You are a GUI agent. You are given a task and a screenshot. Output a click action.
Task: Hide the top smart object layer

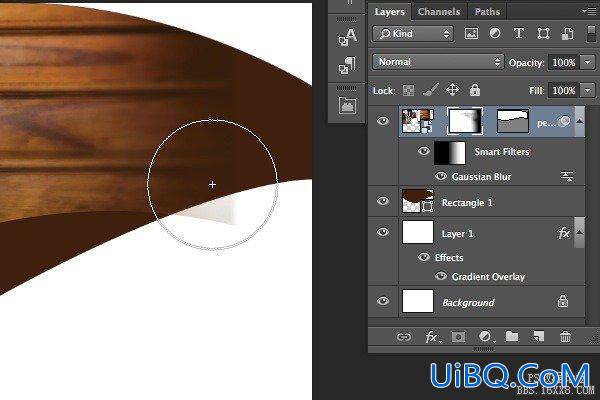pyautogui.click(x=383, y=121)
